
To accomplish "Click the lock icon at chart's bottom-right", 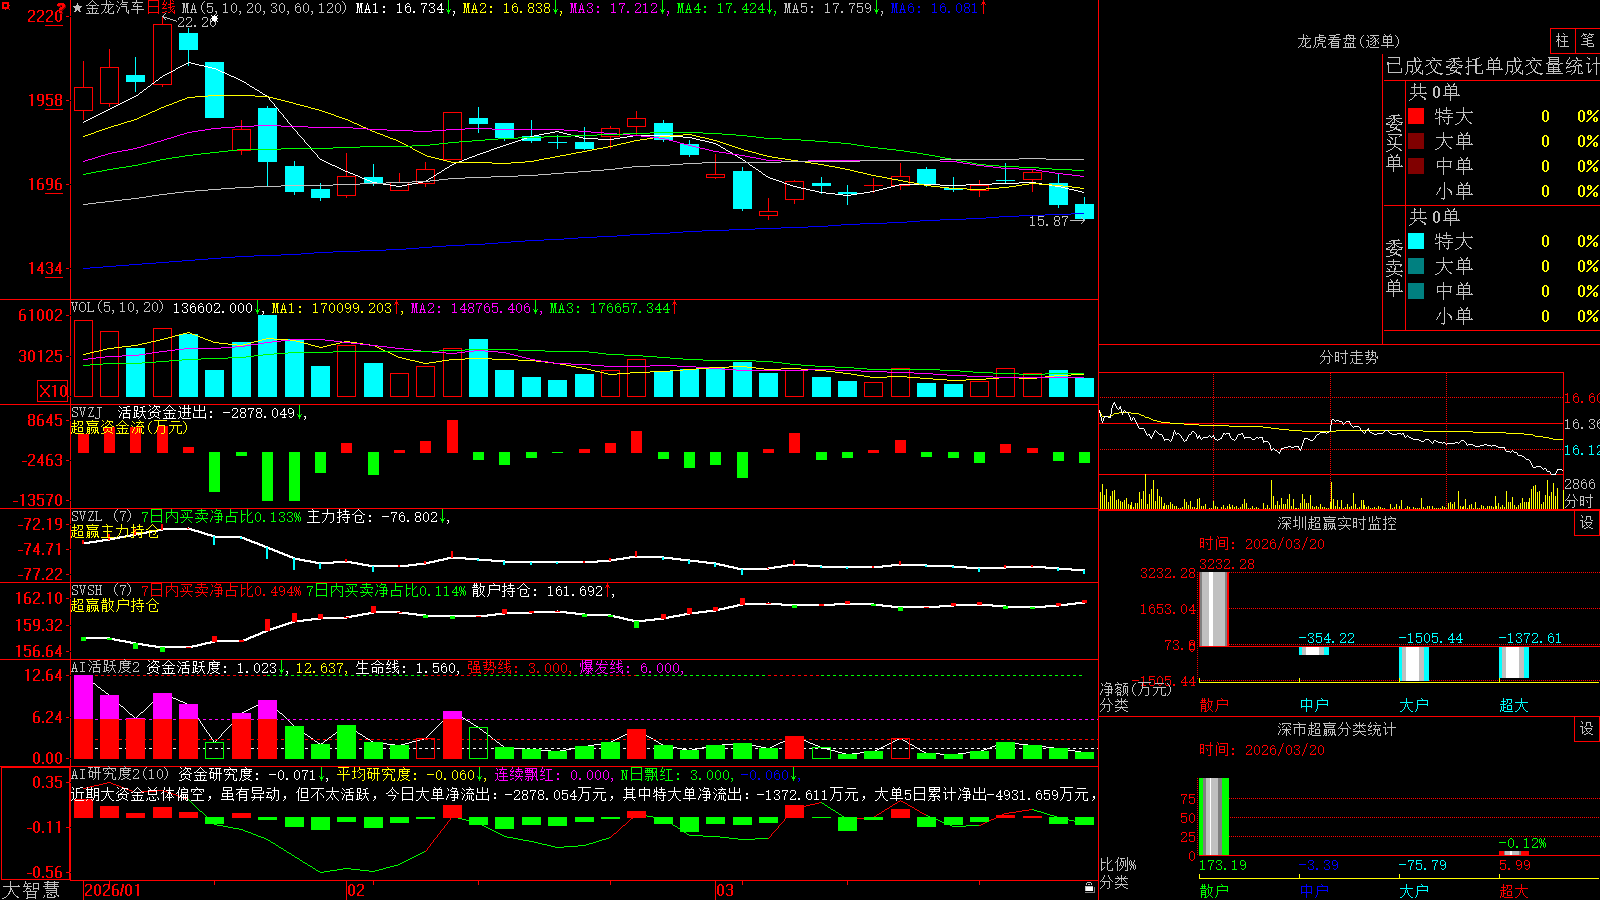I will pyautogui.click(x=1090, y=887).
